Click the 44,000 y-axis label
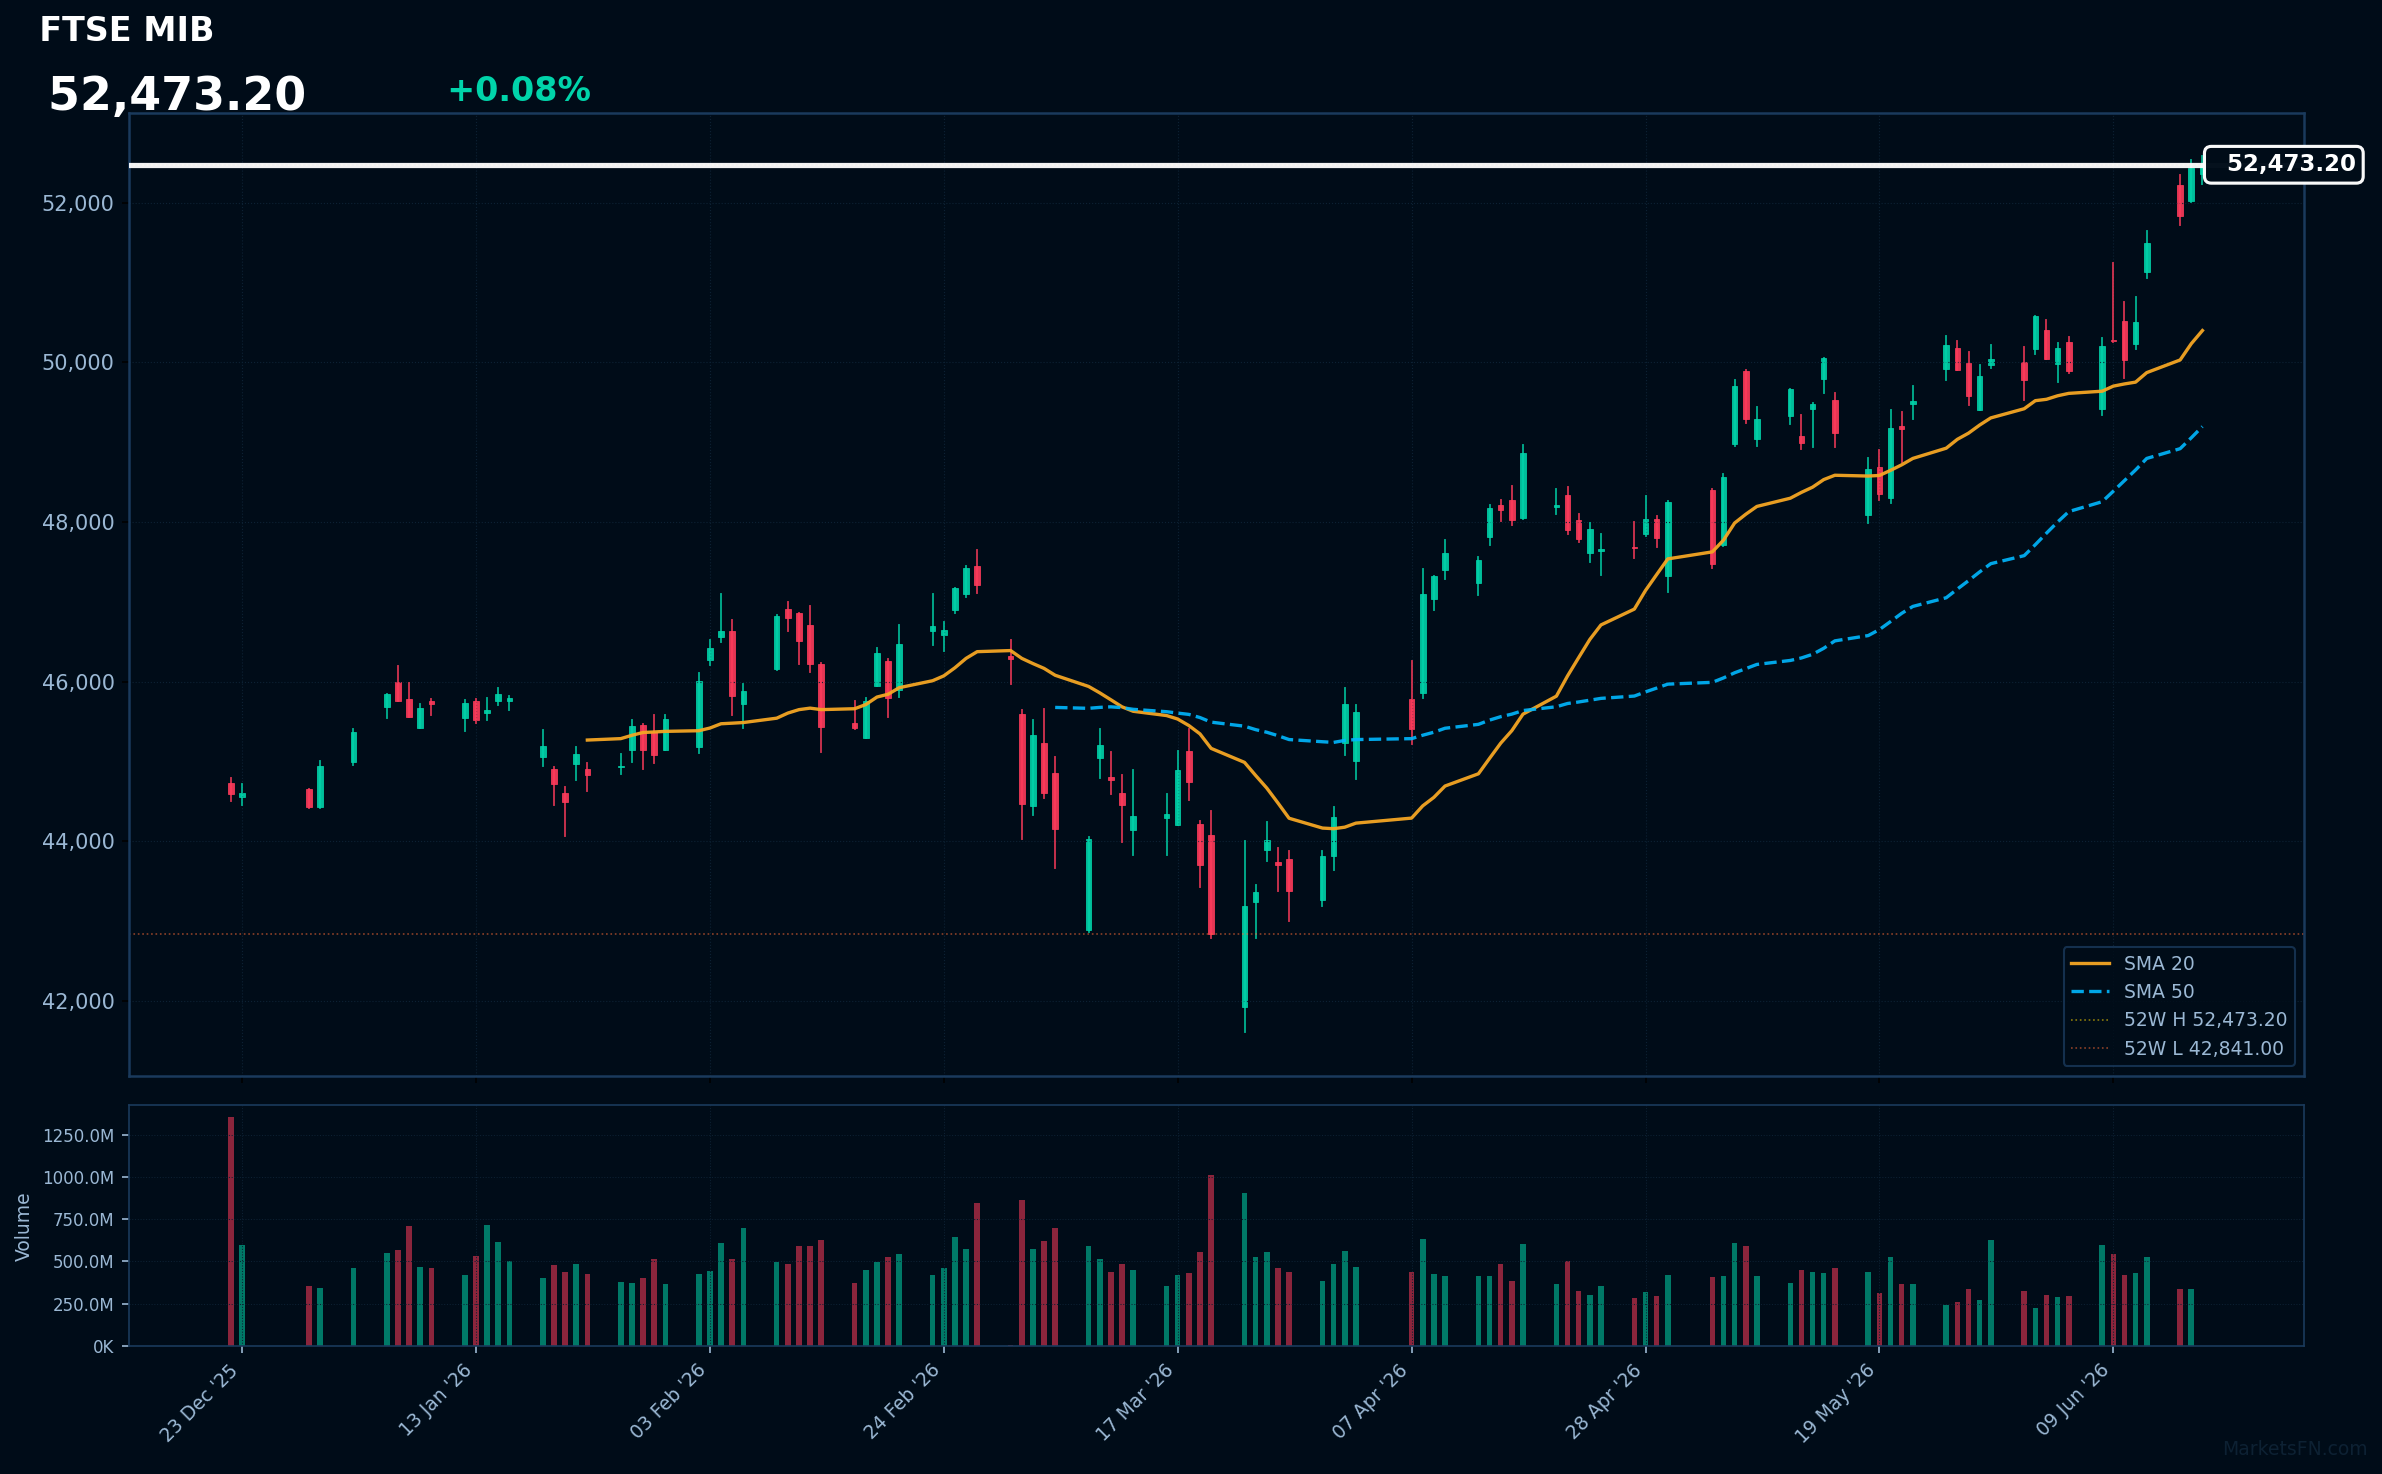The image size is (2382, 1474). click(x=78, y=842)
